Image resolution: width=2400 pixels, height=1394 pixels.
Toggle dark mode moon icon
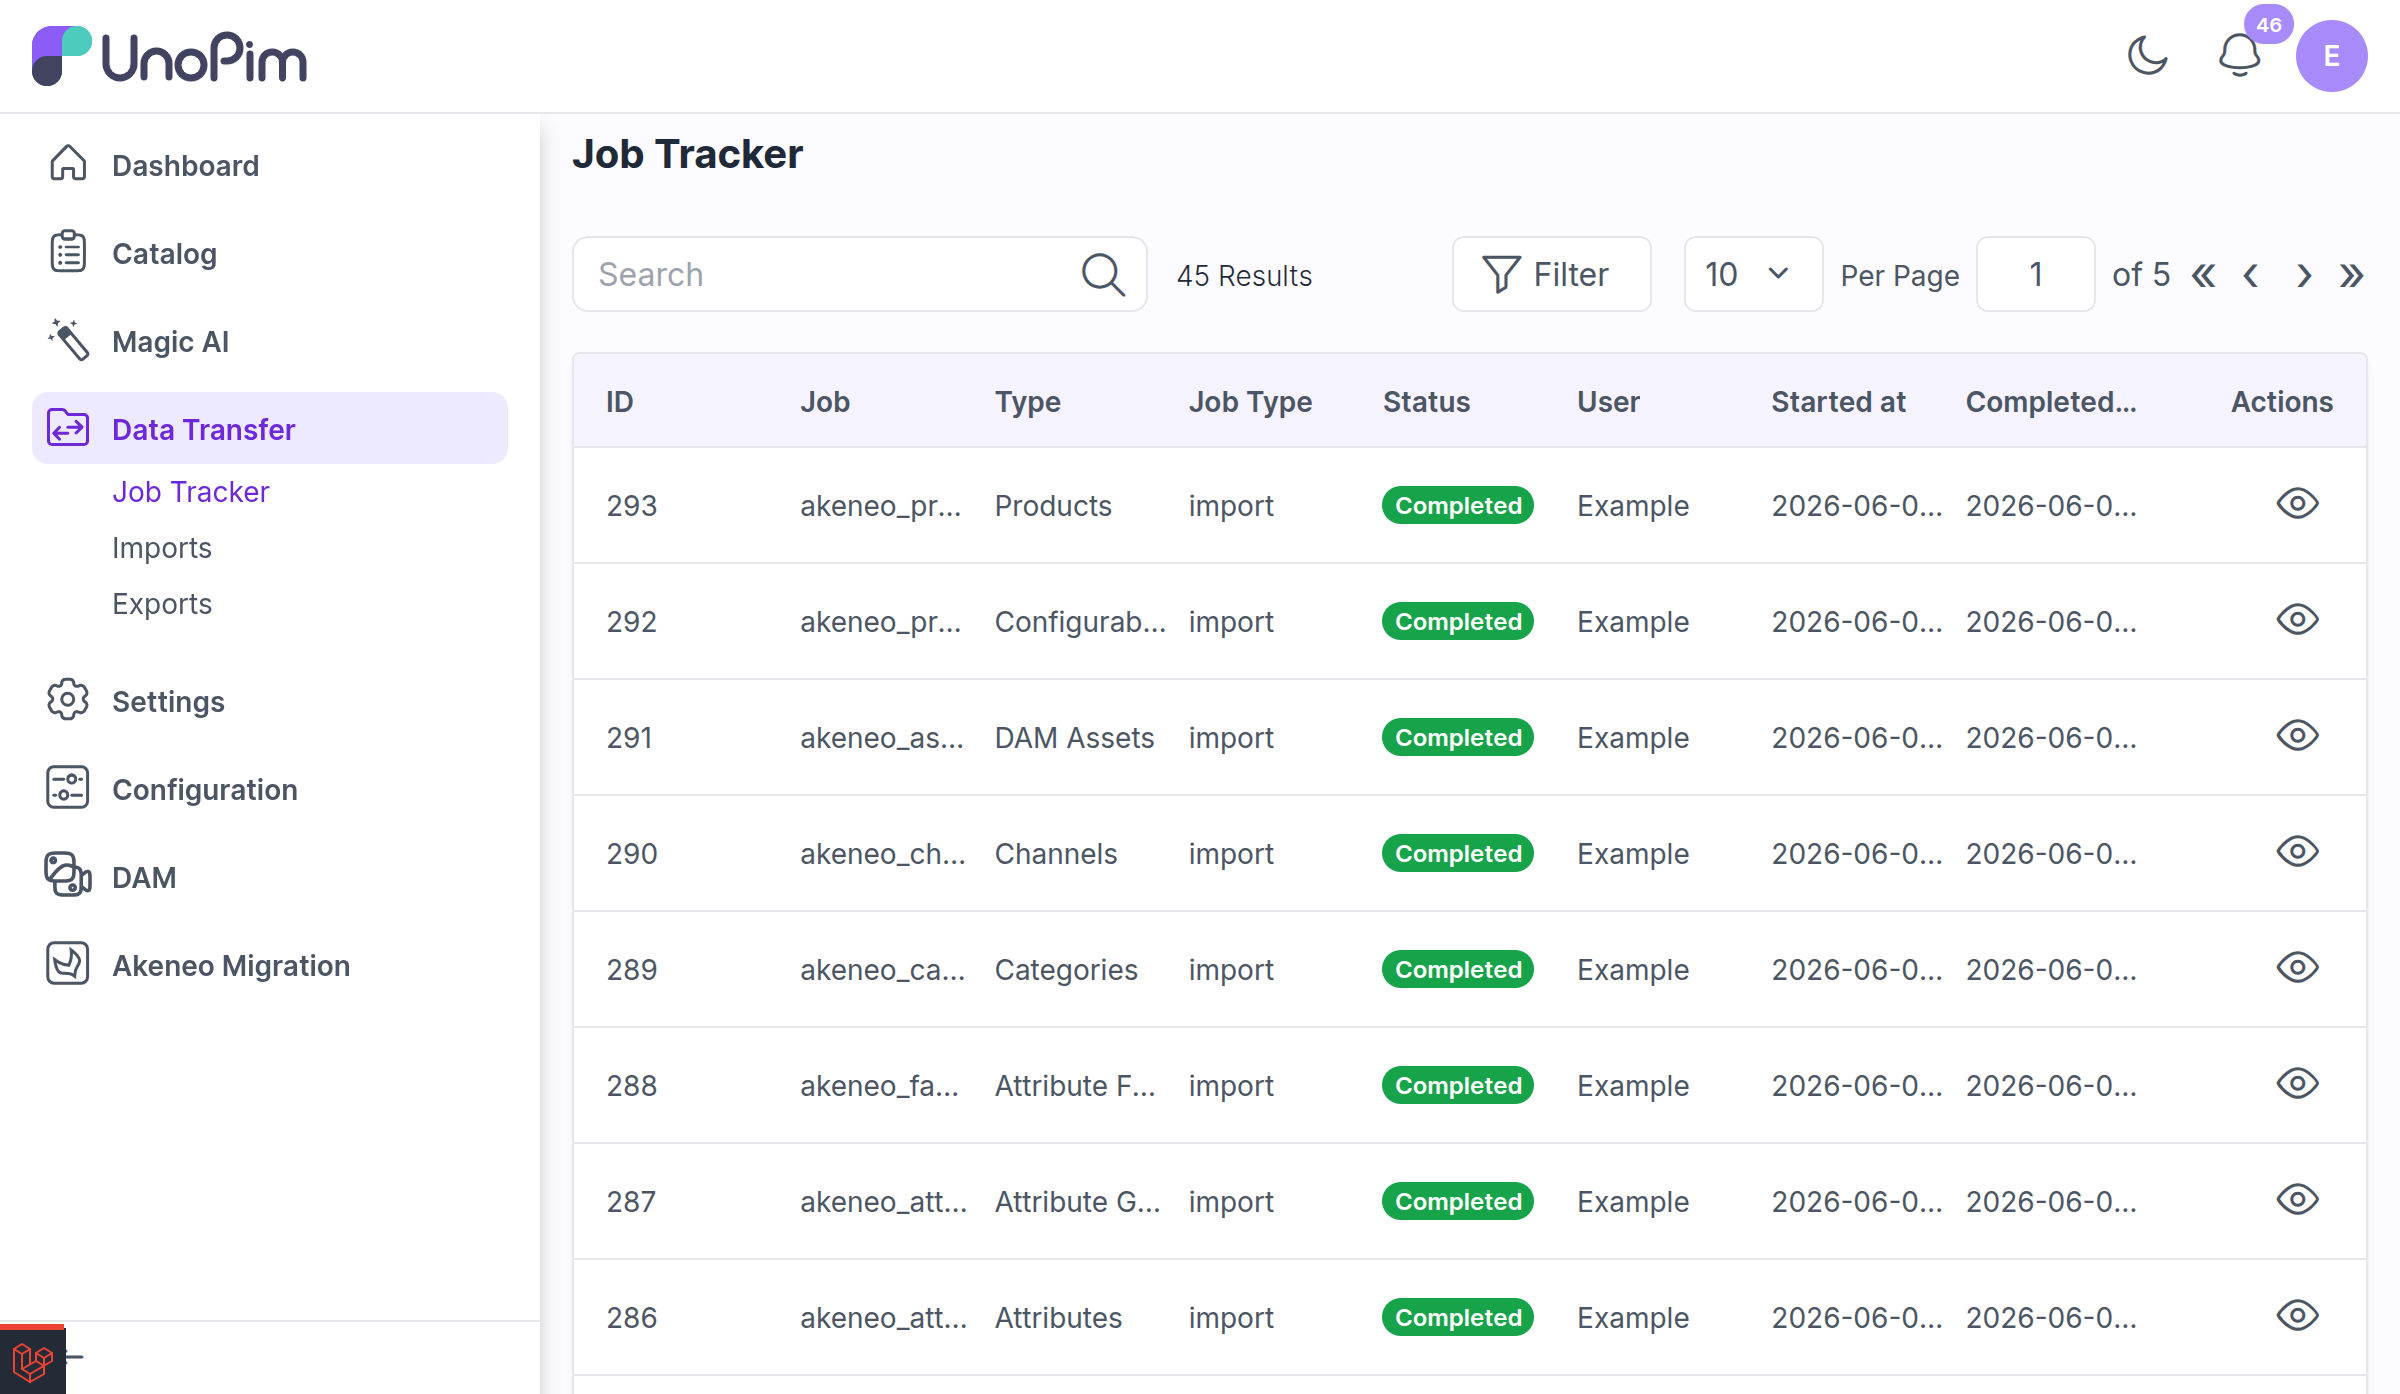pyautogui.click(x=2147, y=55)
